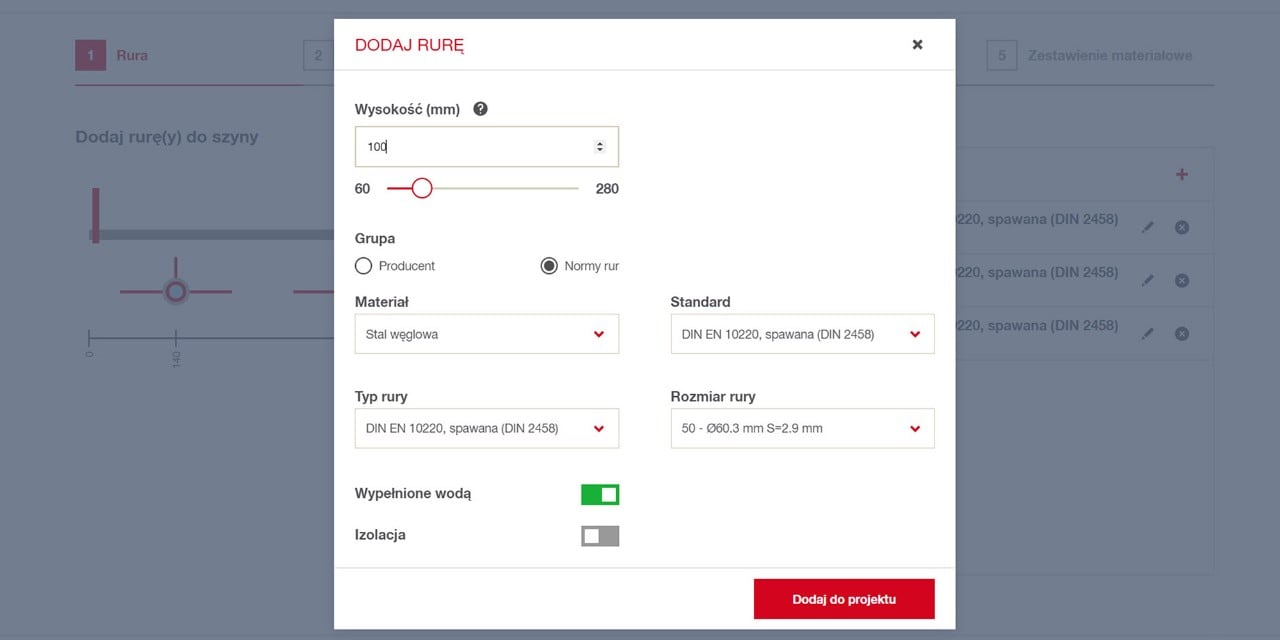Disable the Wypełnione wodą toggle
This screenshot has height=640, width=1280.
pyautogui.click(x=600, y=493)
